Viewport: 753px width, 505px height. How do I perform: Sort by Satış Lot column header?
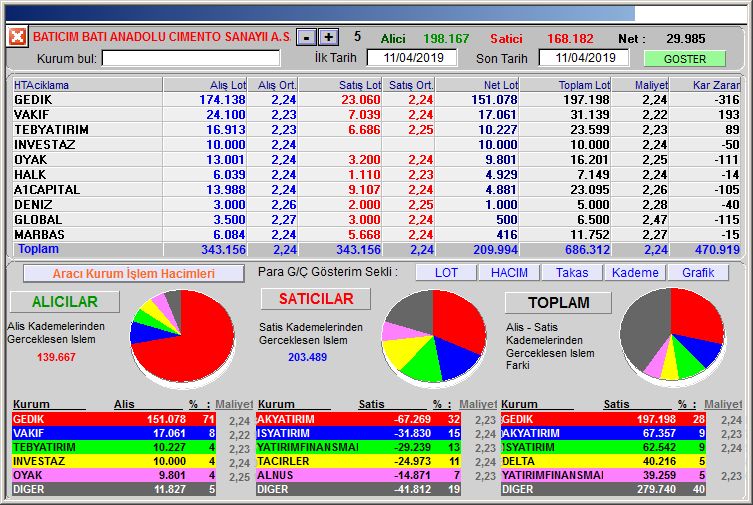pyautogui.click(x=340, y=85)
